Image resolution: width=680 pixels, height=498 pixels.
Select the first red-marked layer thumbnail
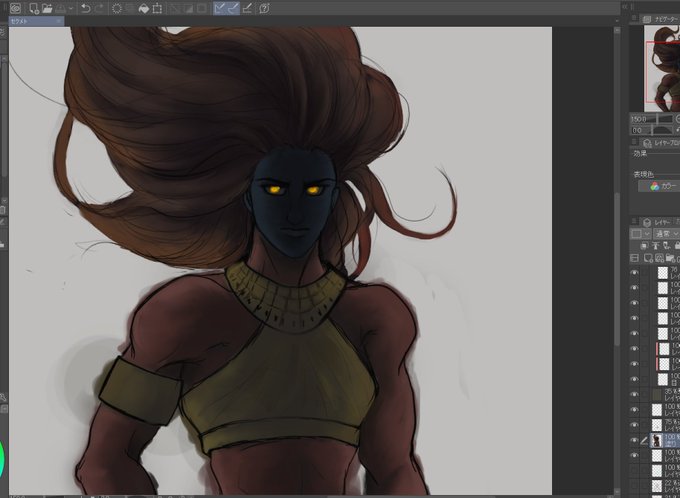(664, 349)
